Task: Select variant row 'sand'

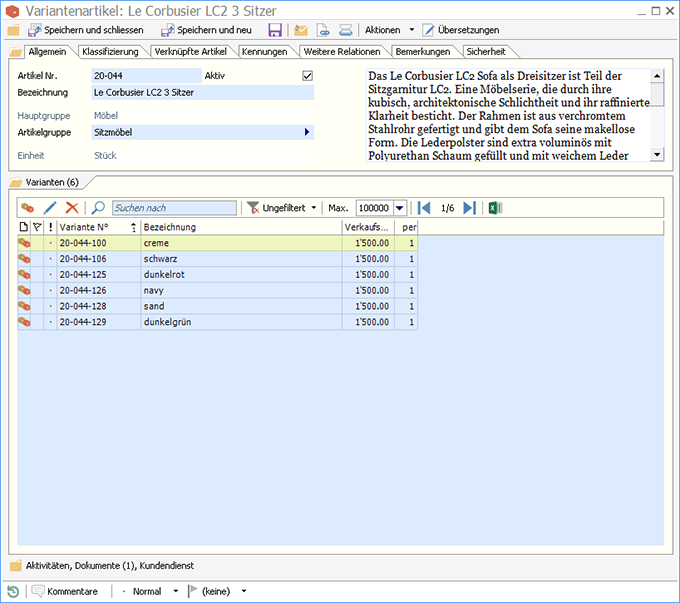Action: (x=217, y=306)
